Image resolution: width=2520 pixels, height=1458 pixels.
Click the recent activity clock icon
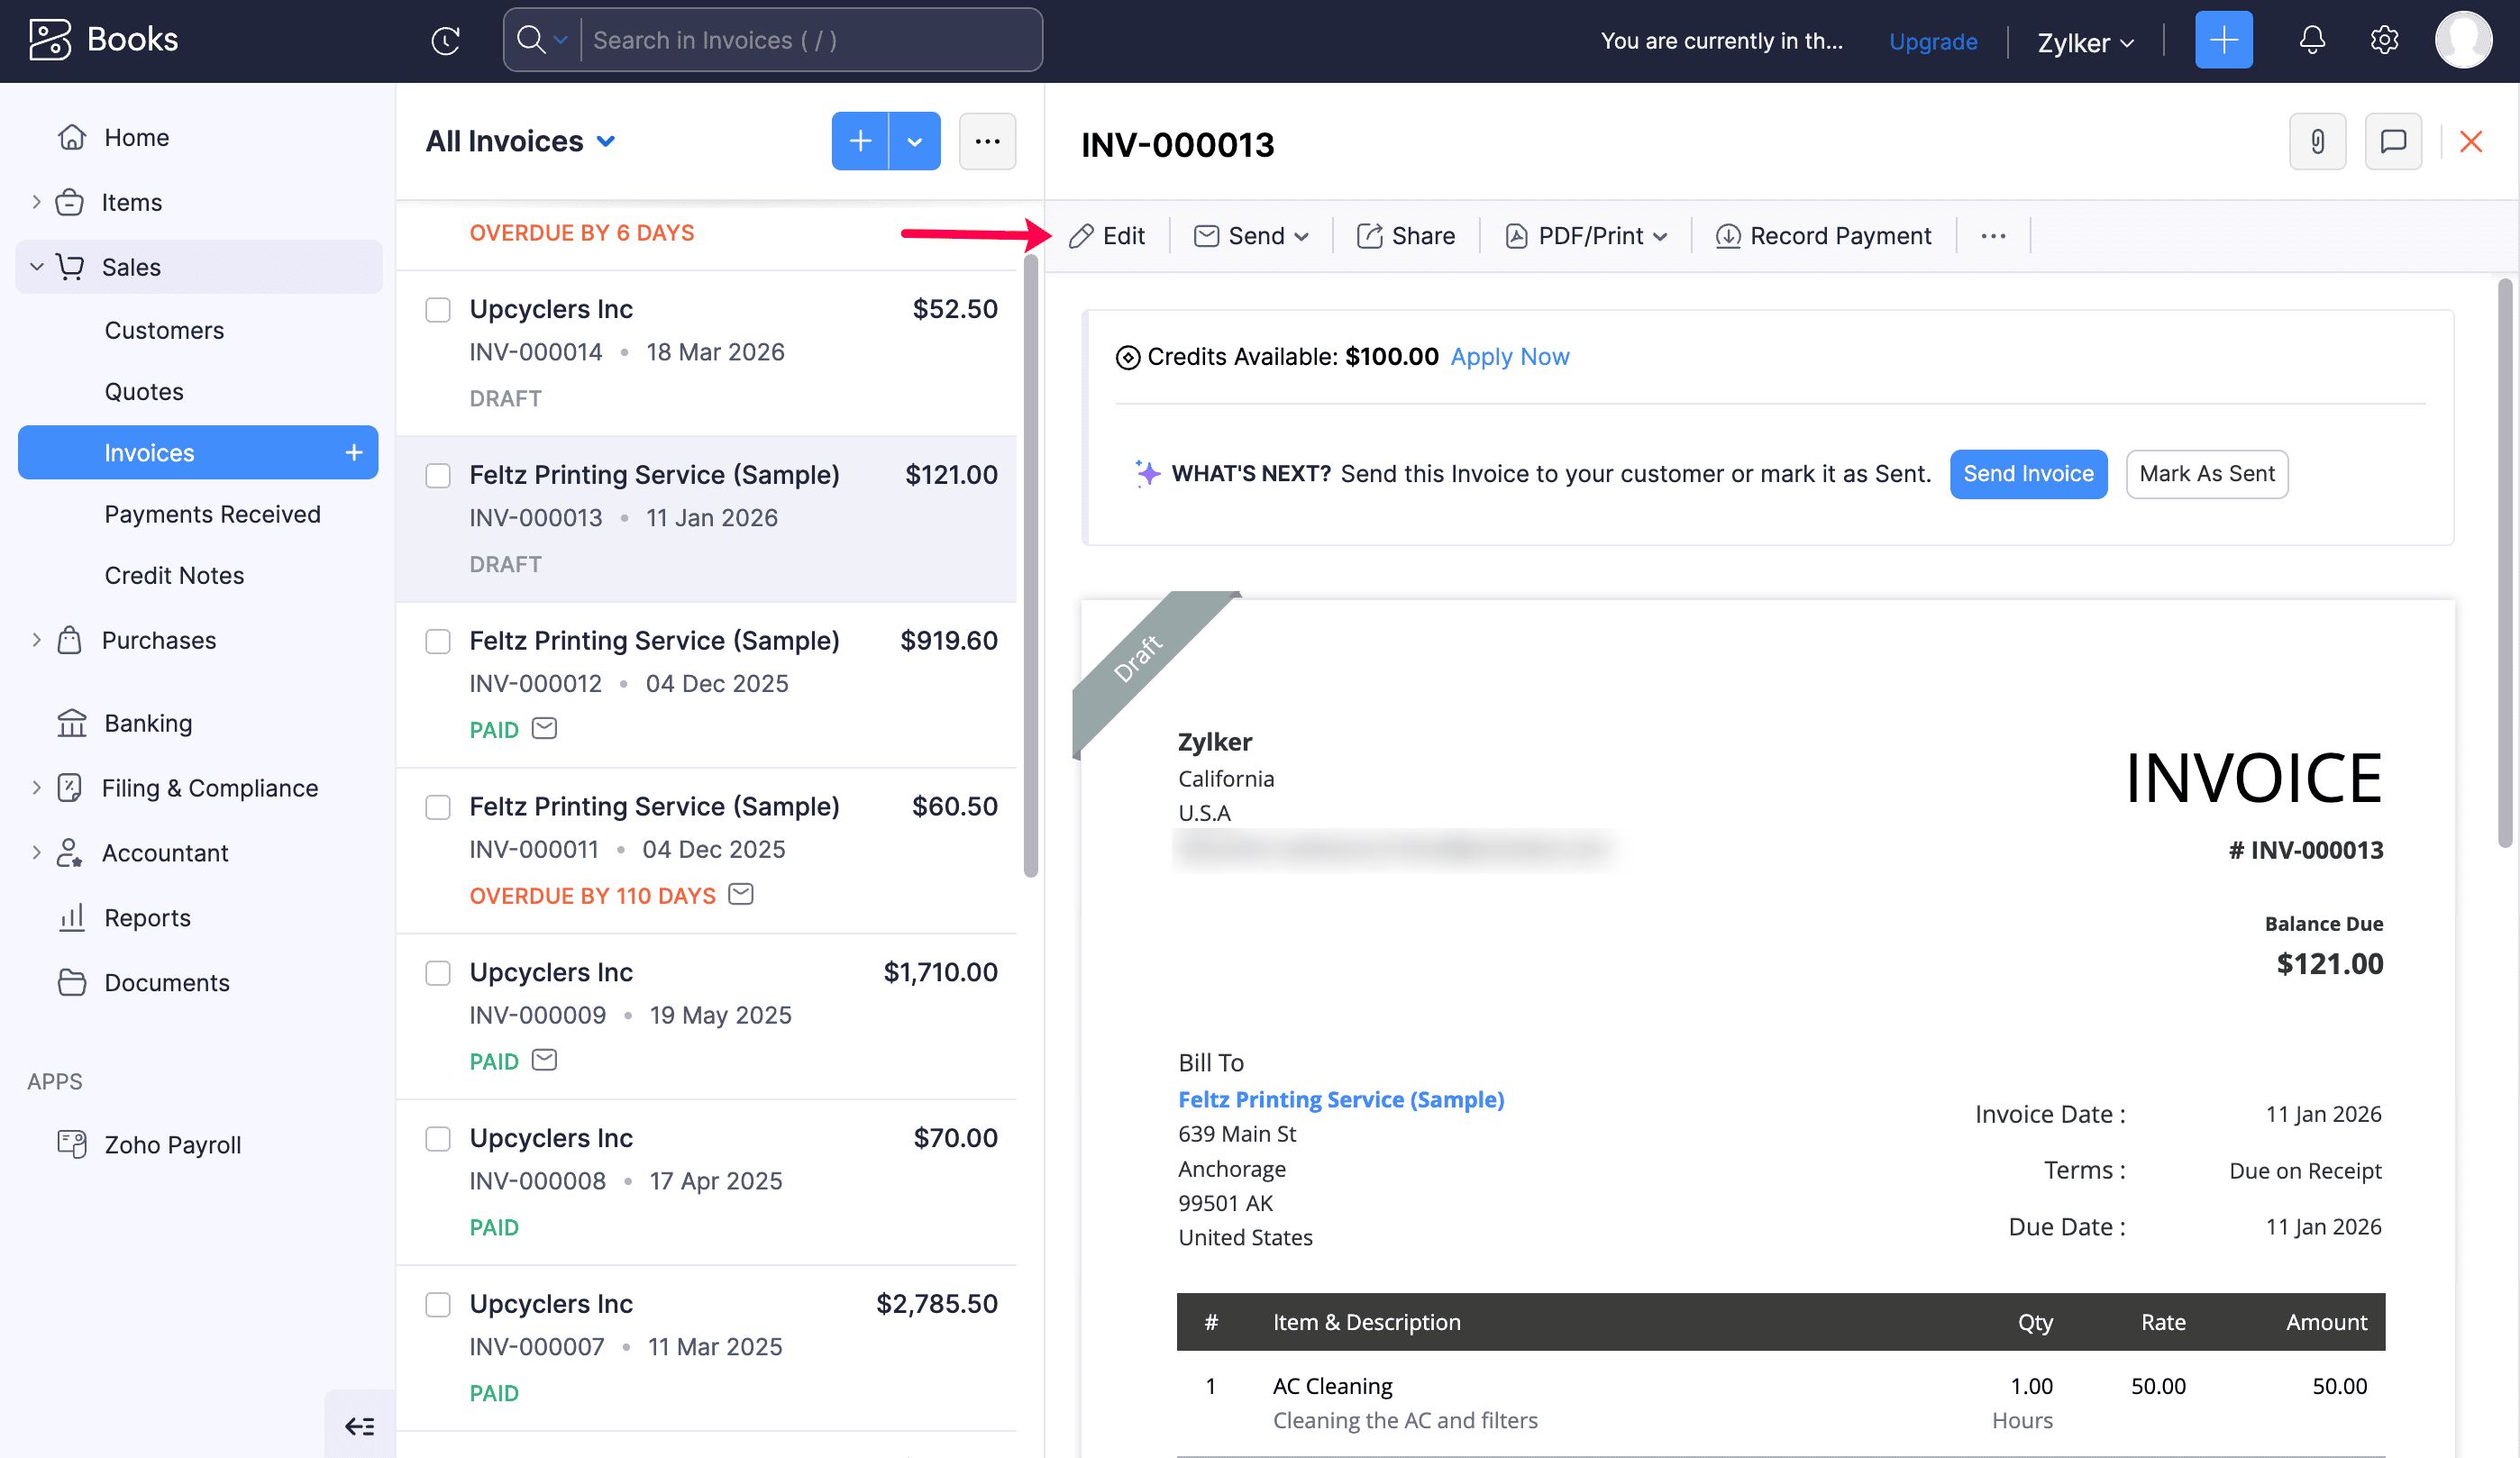pos(445,40)
